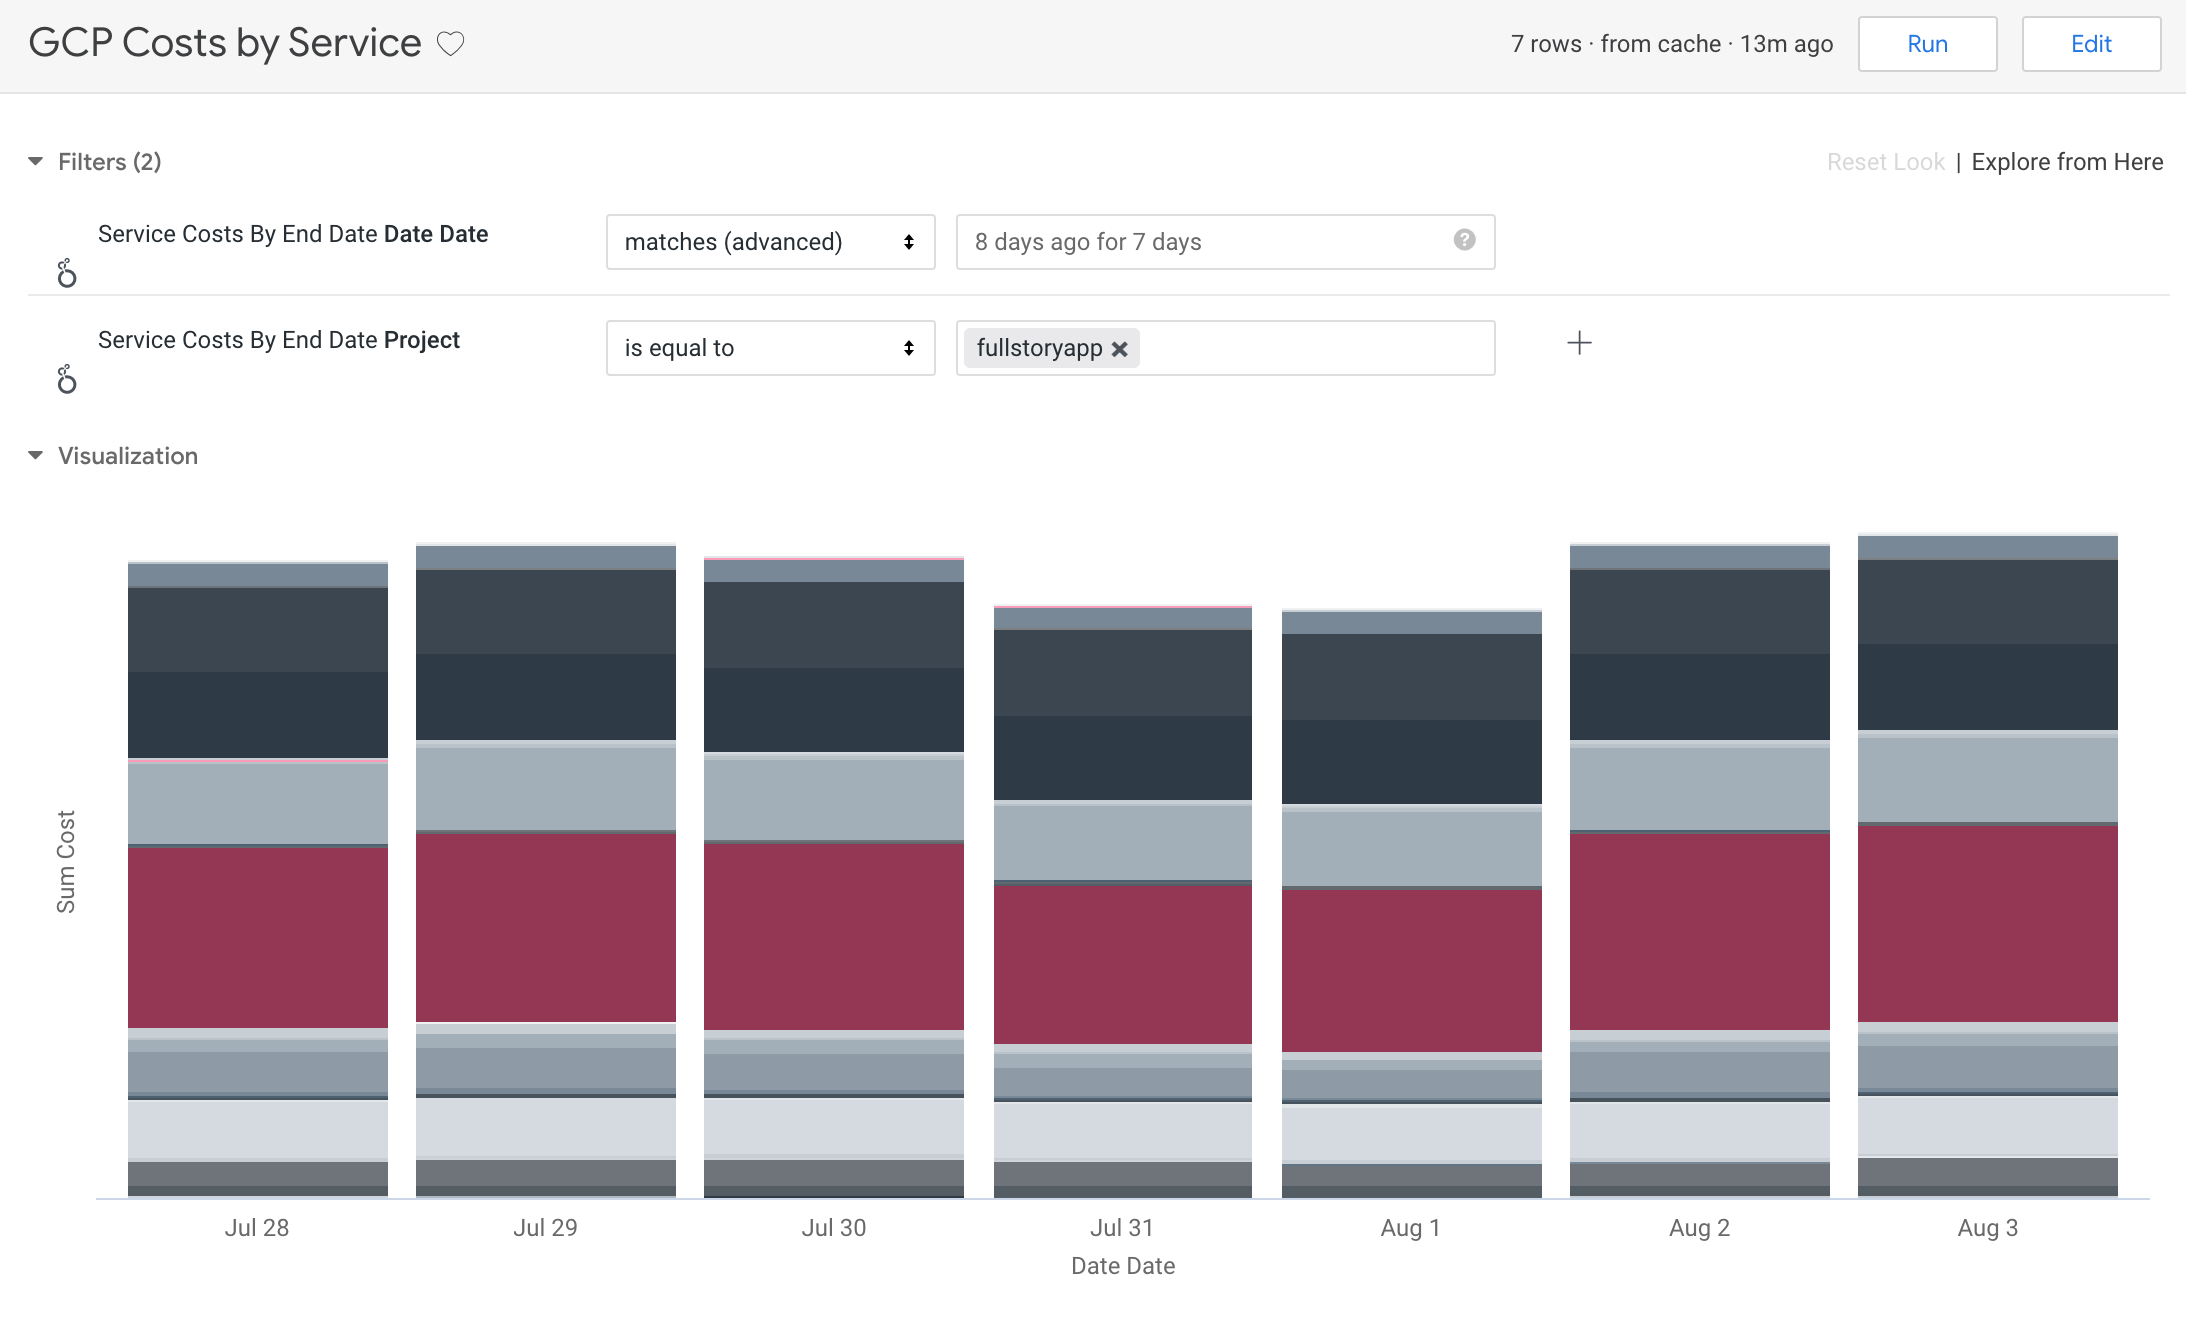Add another Project filter value with the + icon
Screen dimensions: 2186x1318
[1579, 343]
